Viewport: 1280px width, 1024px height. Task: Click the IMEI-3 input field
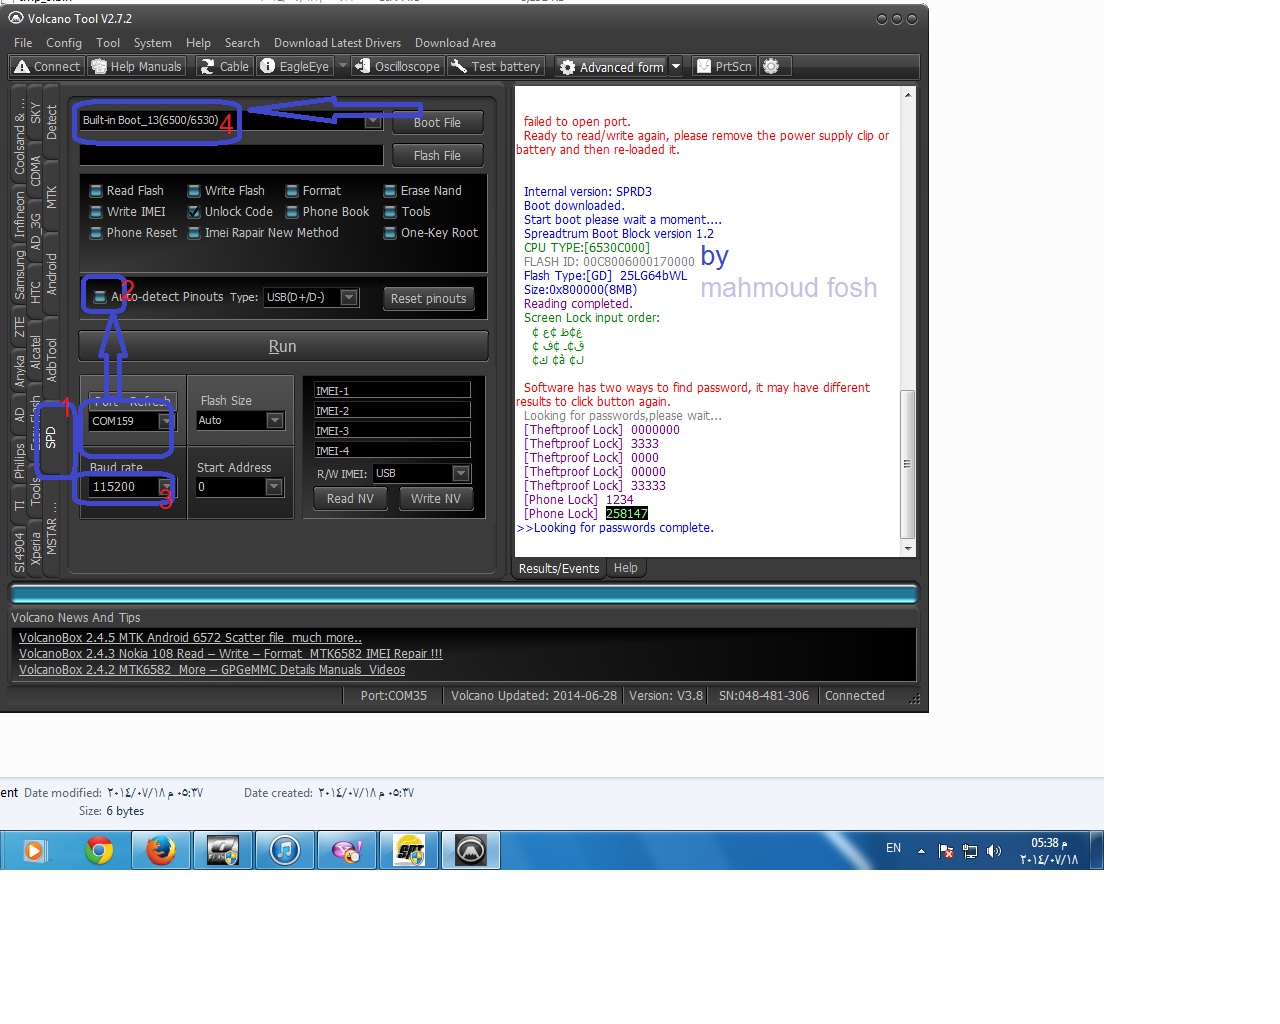click(x=392, y=430)
